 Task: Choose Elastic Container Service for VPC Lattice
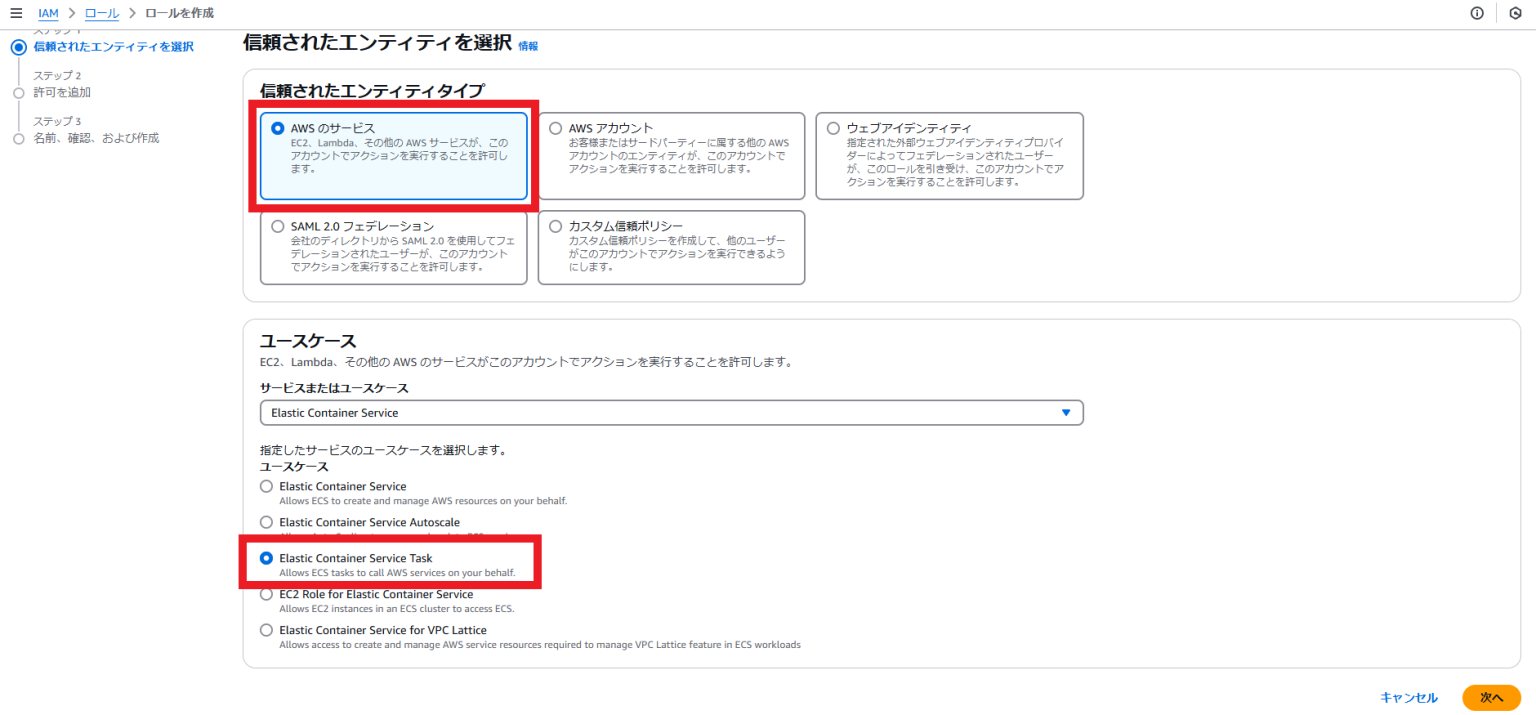pyautogui.click(x=266, y=630)
